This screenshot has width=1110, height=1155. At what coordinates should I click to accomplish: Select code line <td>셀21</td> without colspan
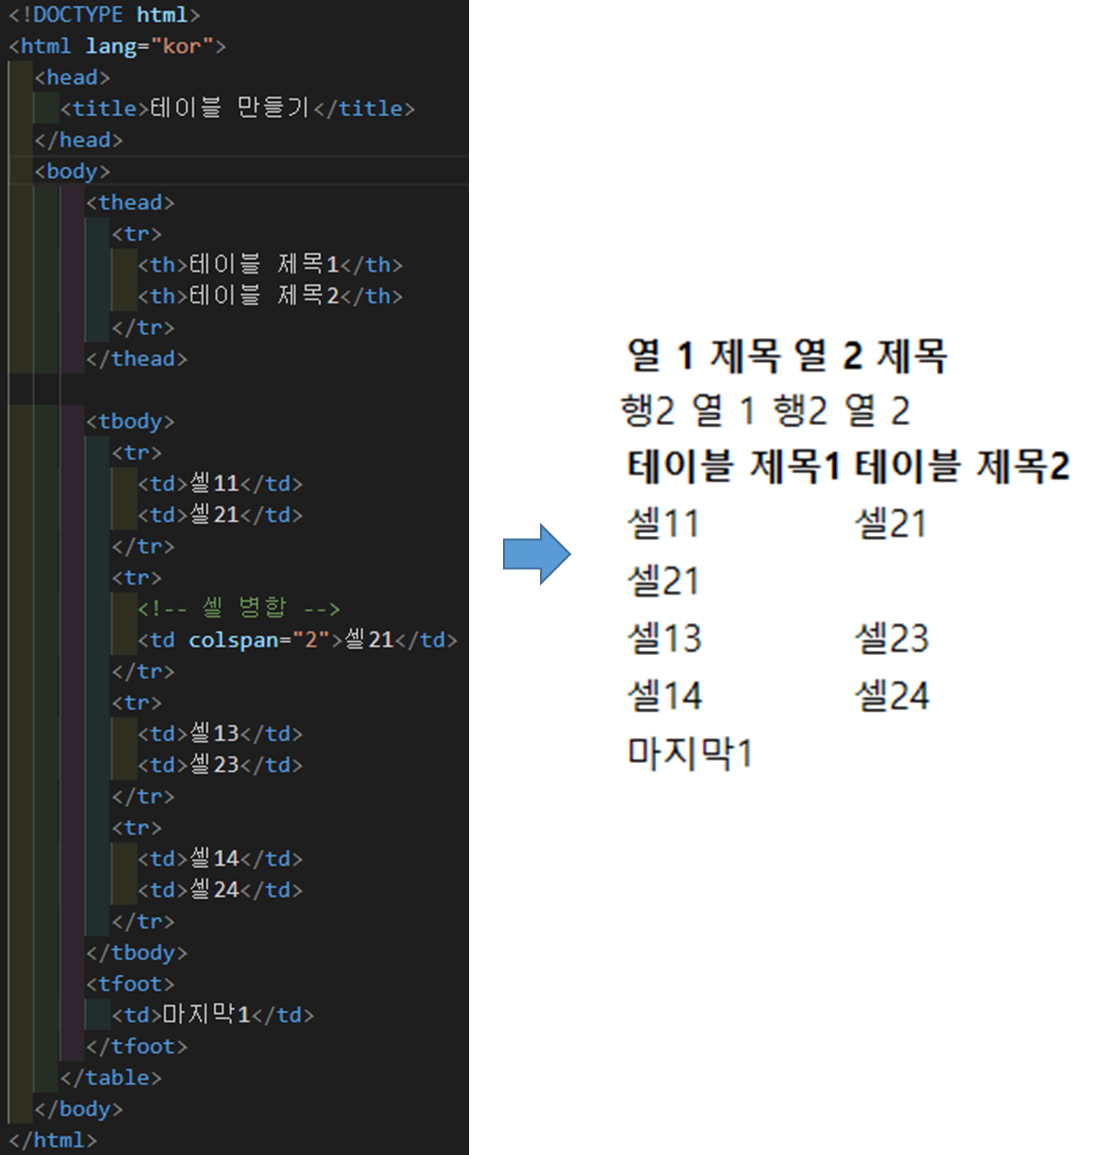(220, 515)
